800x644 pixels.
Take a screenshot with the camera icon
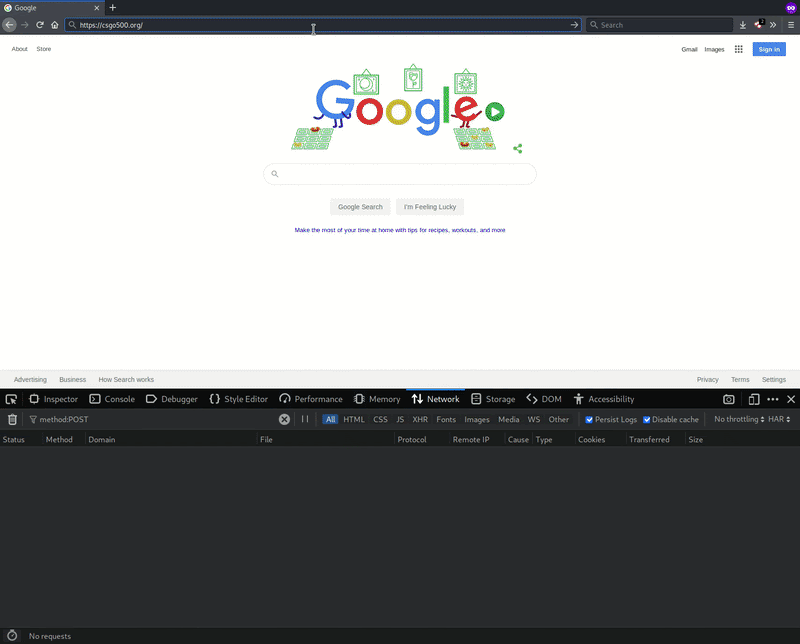tap(729, 399)
